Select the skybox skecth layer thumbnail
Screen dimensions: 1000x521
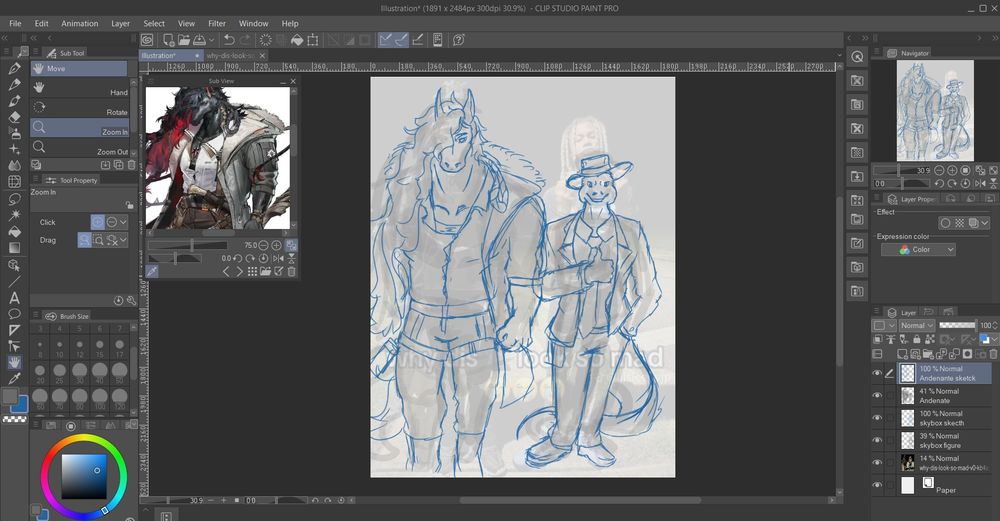click(x=908, y=418)
